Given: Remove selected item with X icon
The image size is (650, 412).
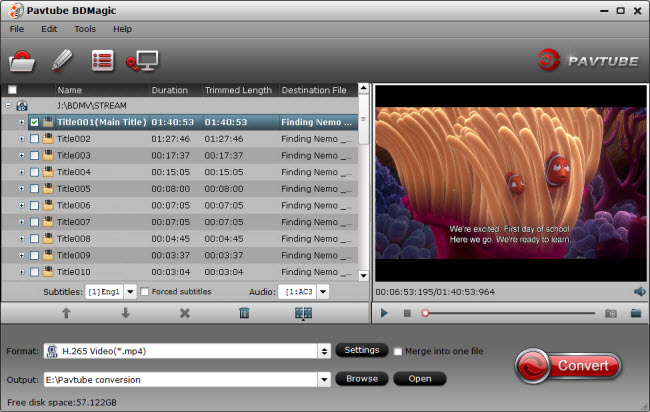Looking at the screenshot, I should click(185, 313).
